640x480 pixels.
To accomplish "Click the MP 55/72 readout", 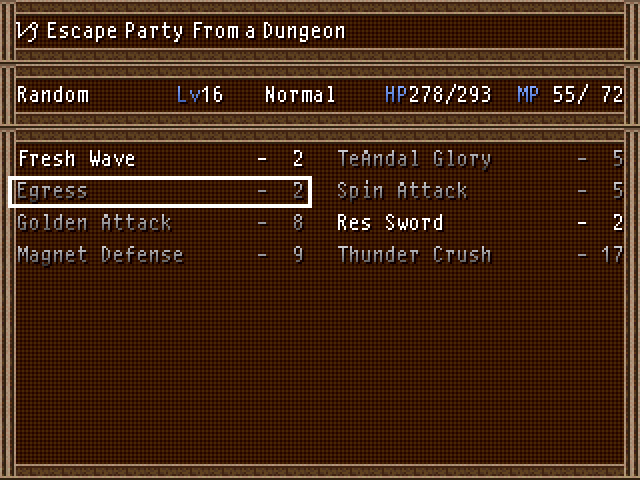I will click(x=570, y=95).
